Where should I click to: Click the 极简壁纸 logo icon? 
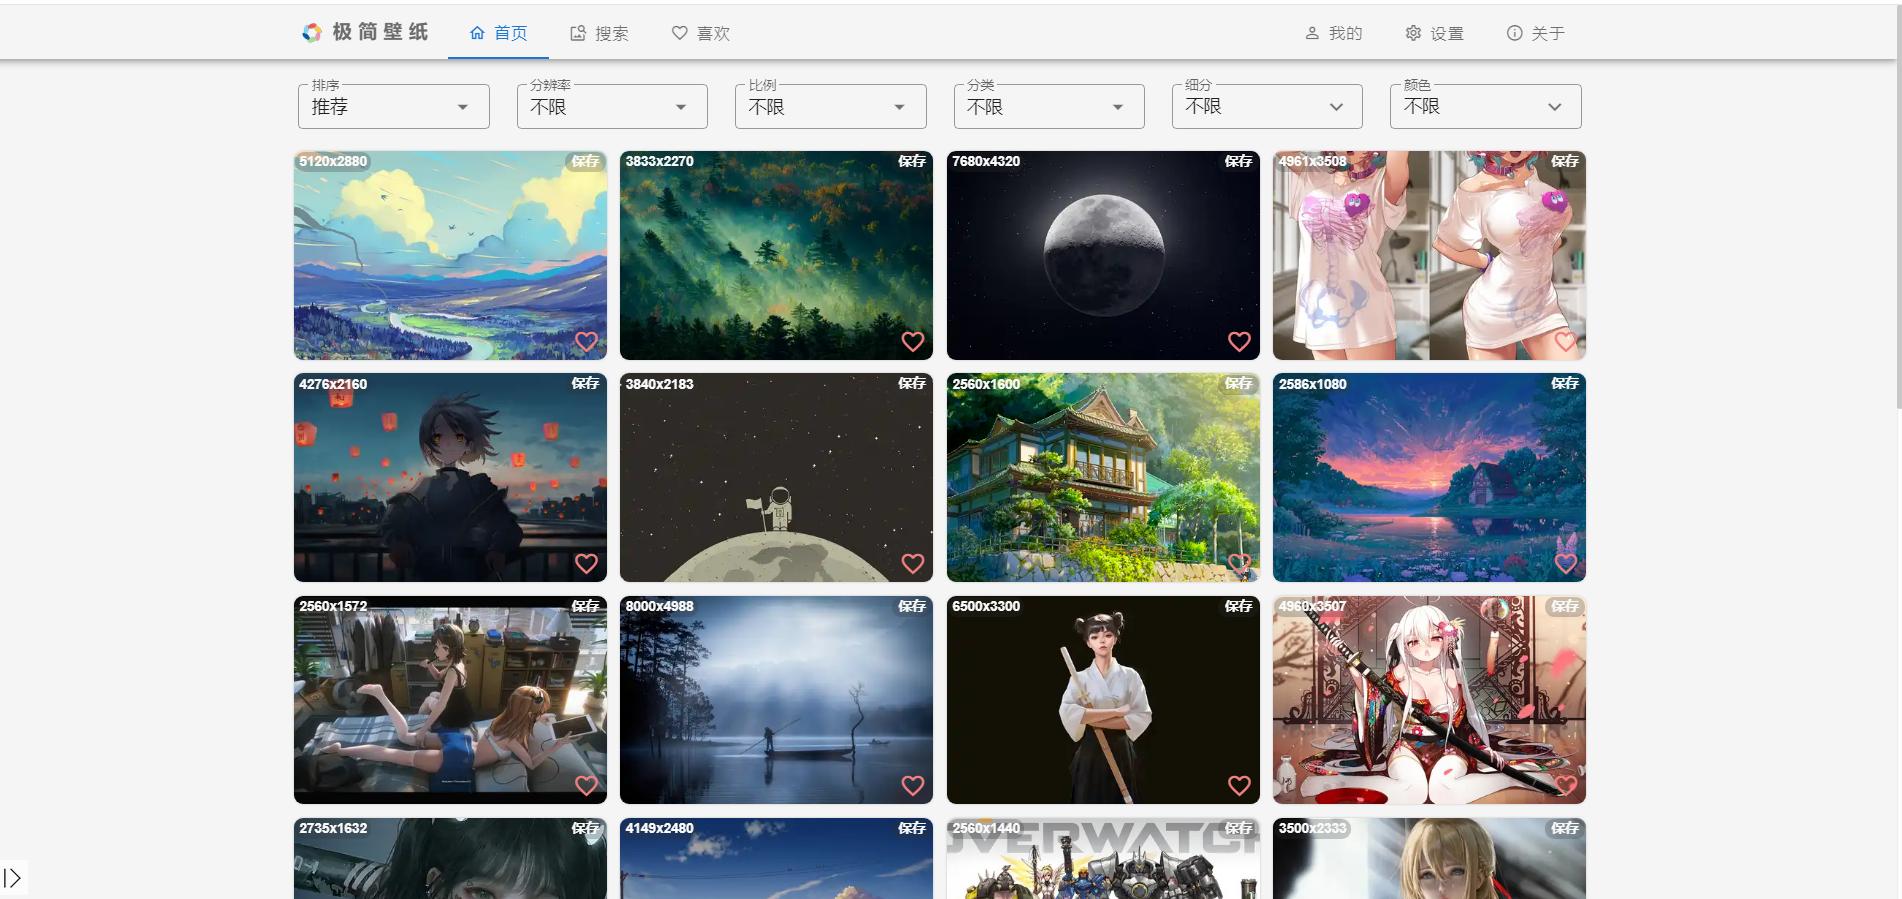(x=312, y=33)
